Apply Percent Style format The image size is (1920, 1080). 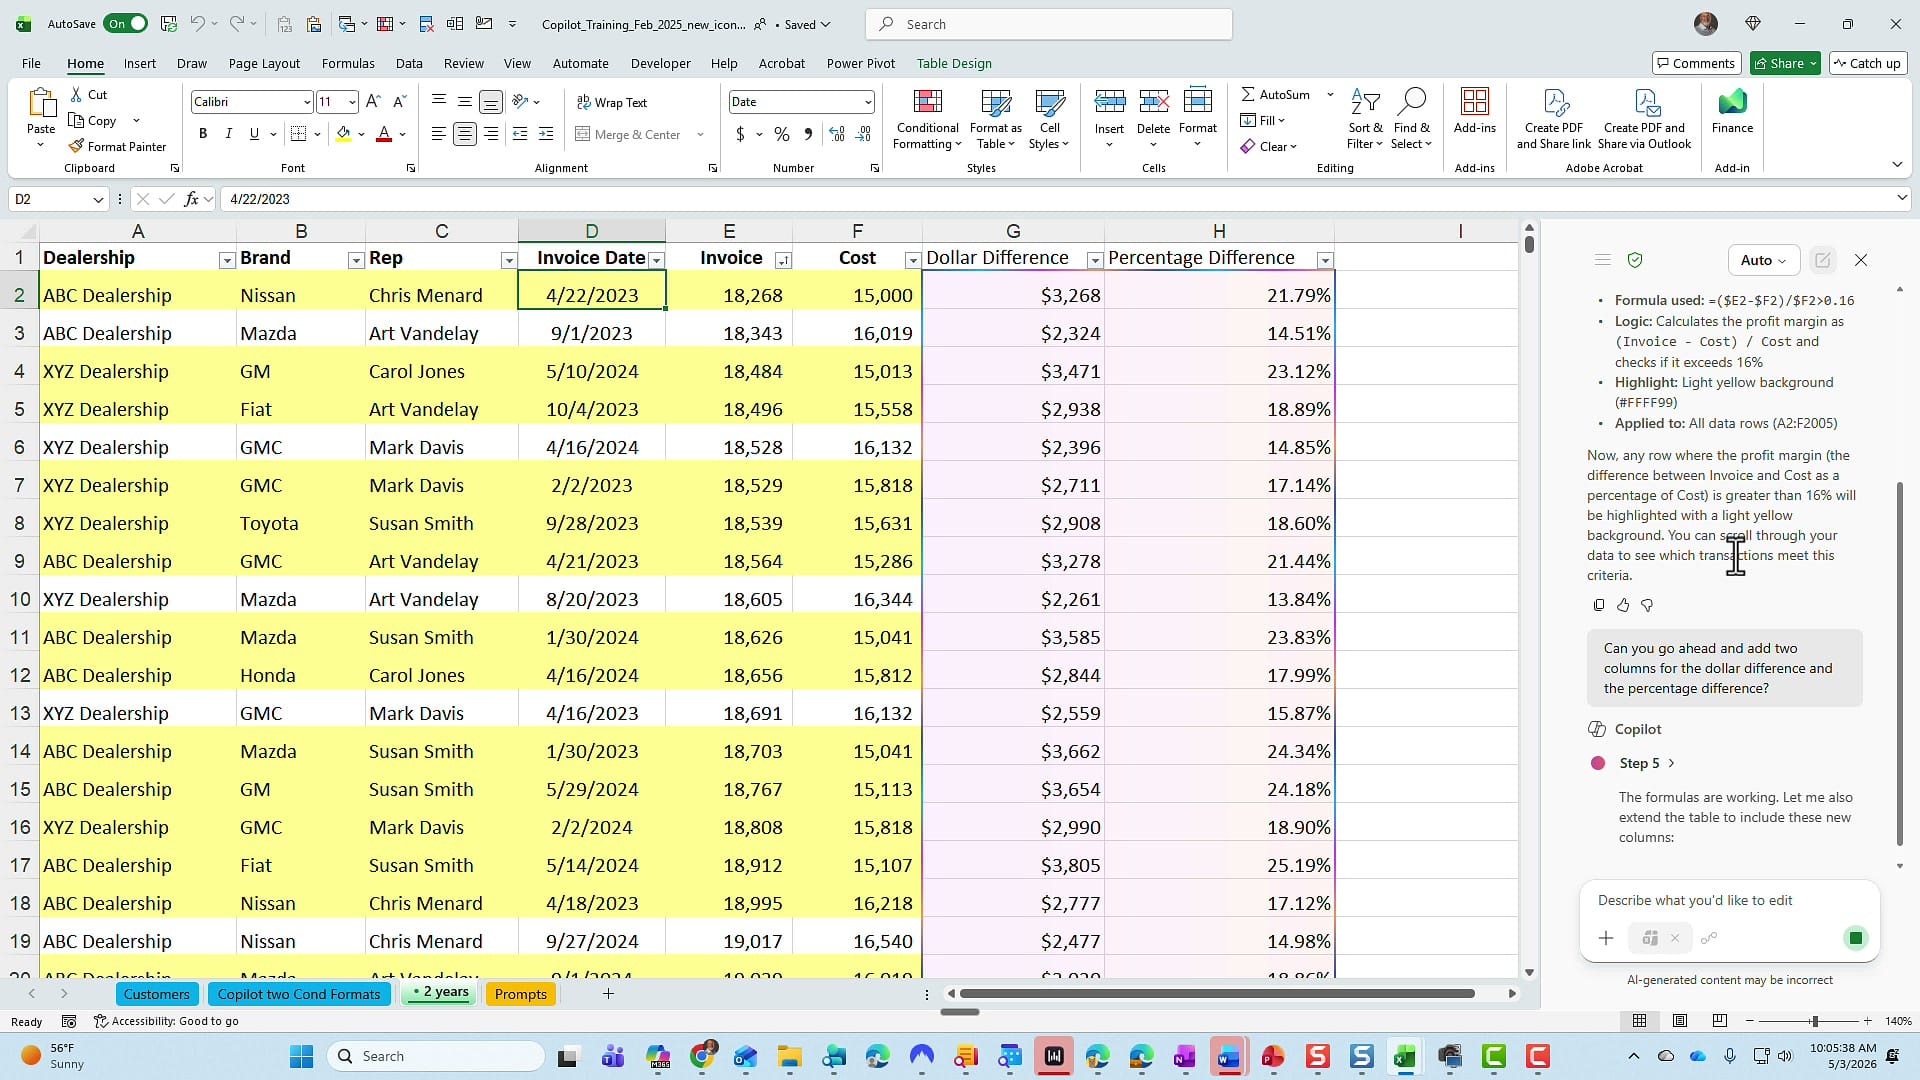[x=782, y=134]
